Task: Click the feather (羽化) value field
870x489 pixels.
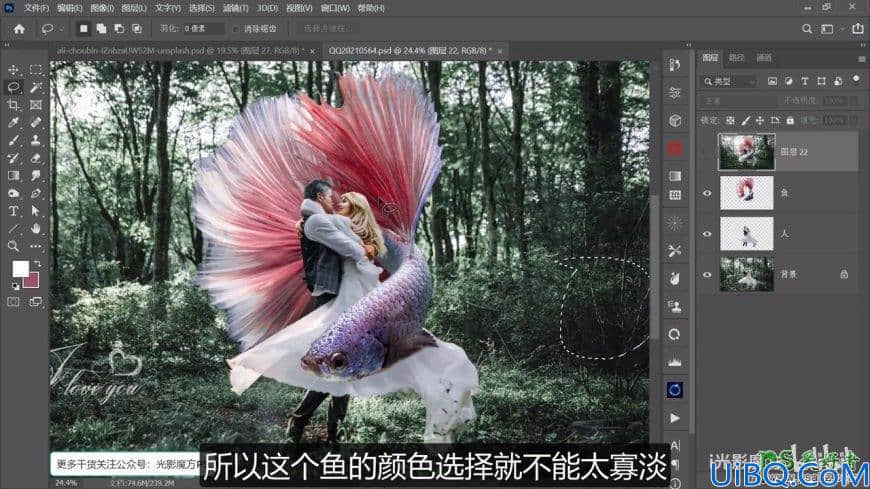Action: [x=204, y=29]
